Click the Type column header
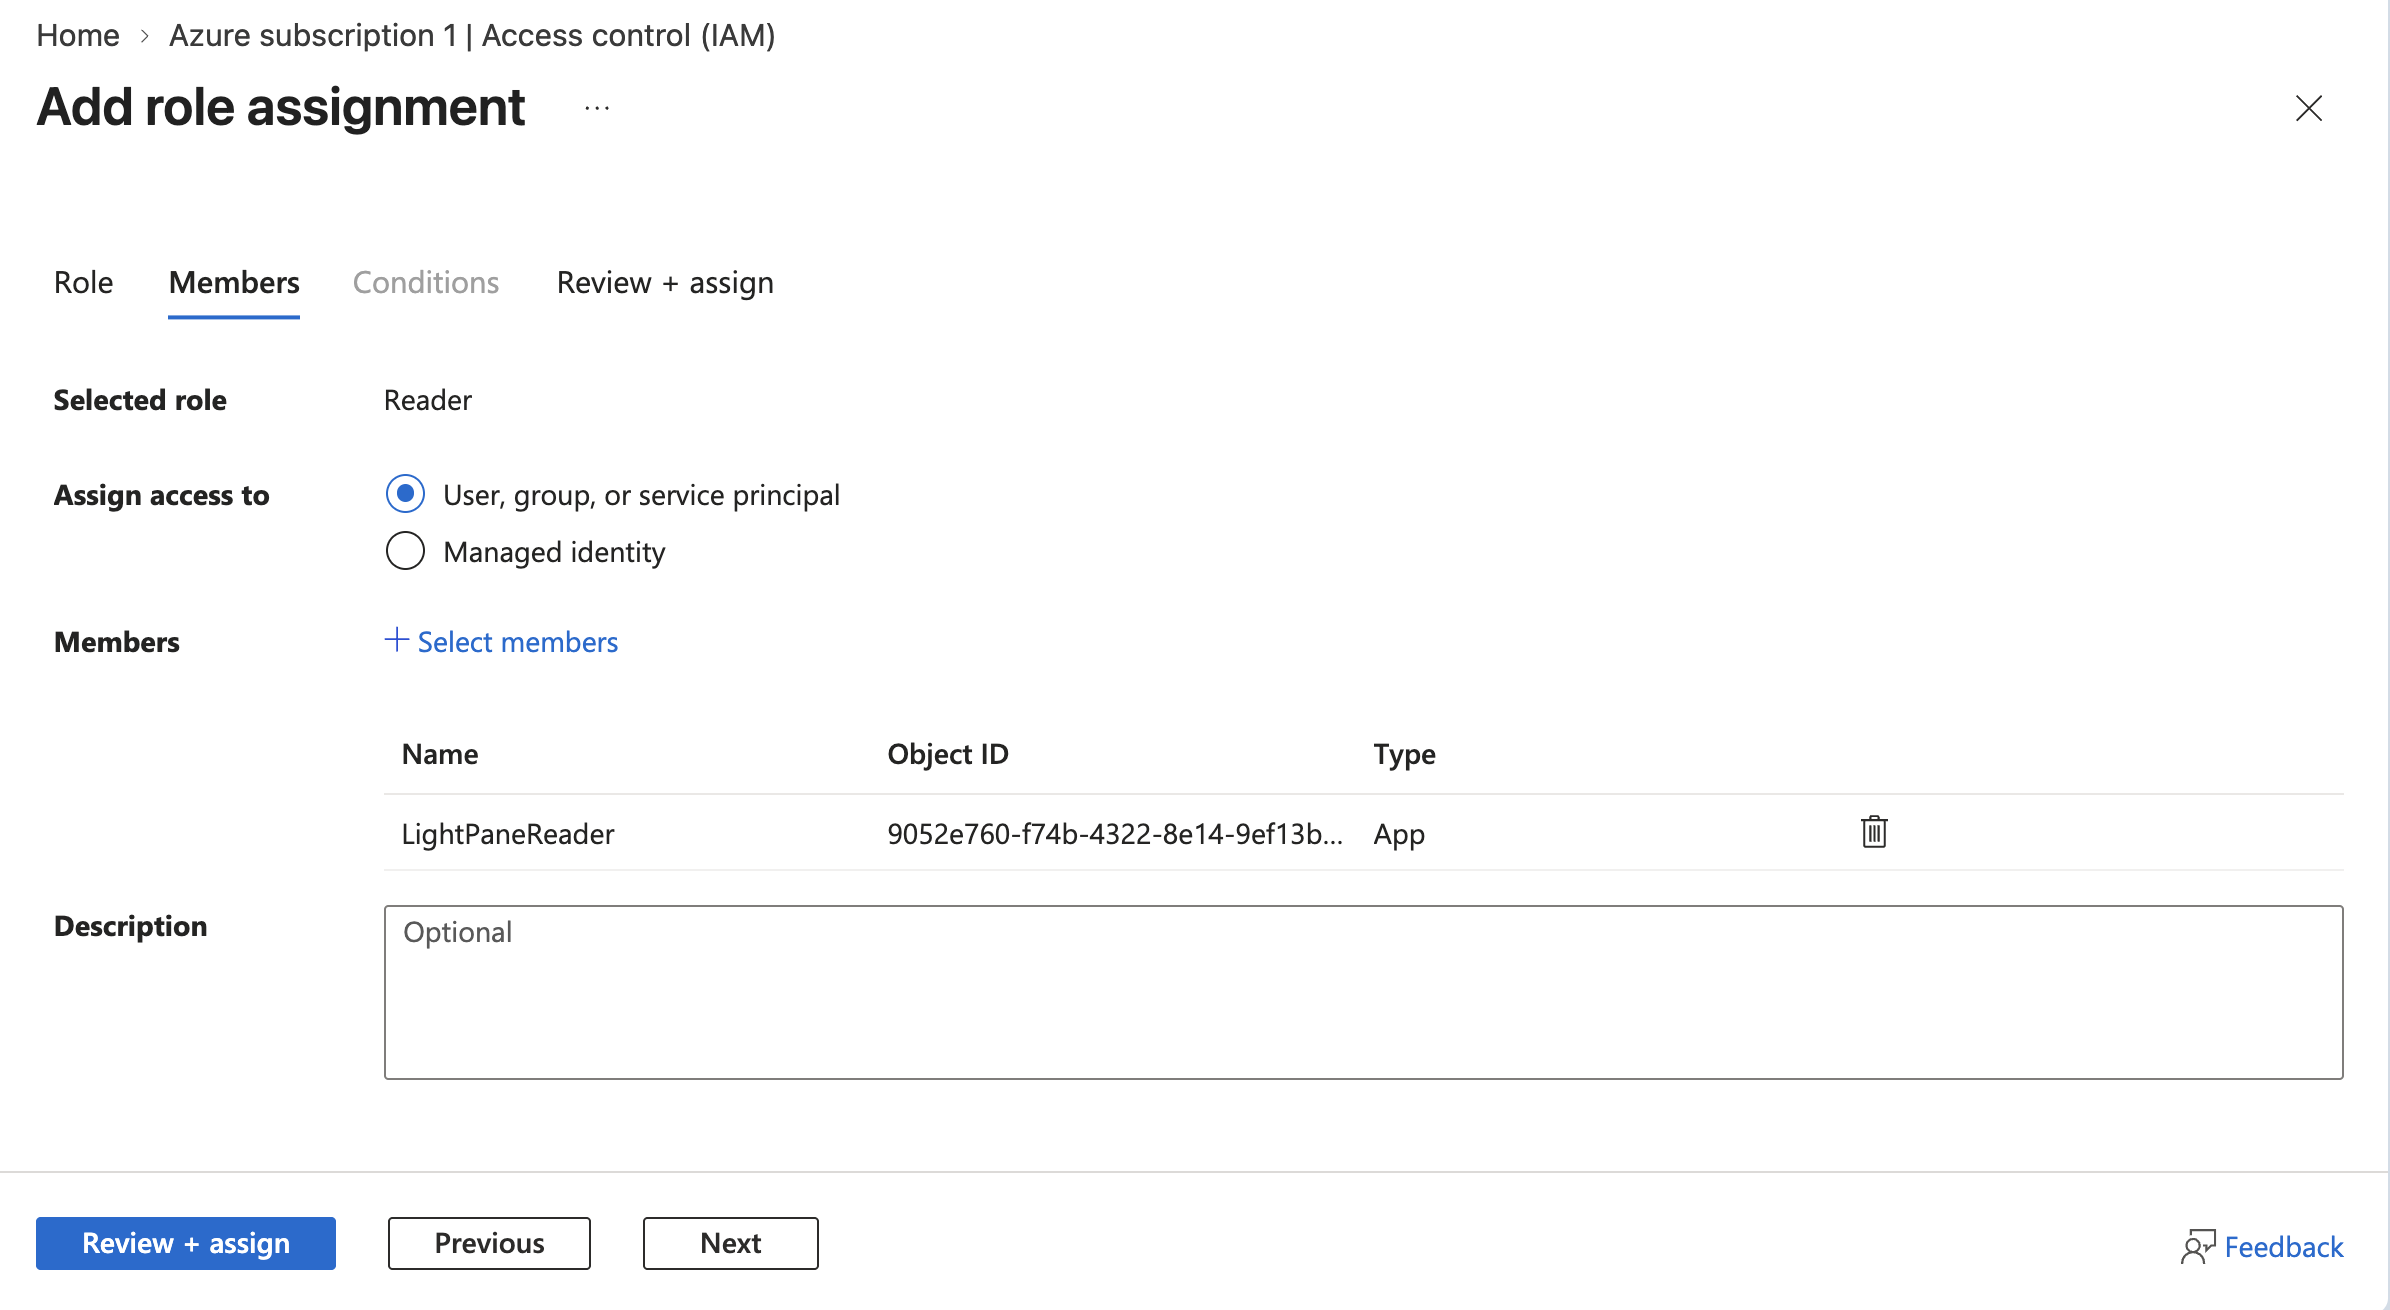 [1404, 754]
